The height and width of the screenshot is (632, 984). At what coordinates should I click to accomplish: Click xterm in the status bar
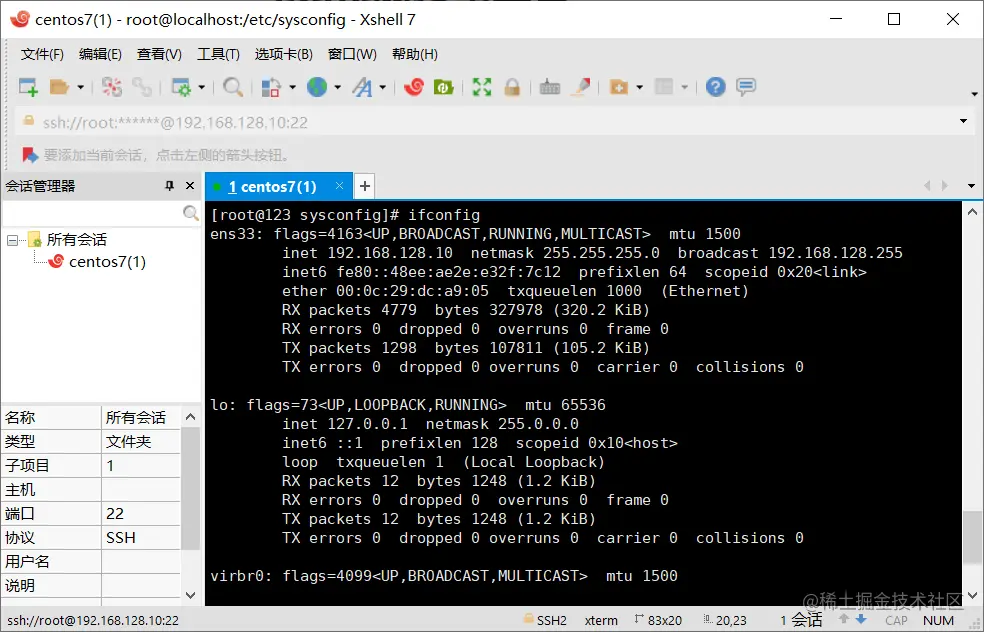pyautogui.click(x=601, y=621)
